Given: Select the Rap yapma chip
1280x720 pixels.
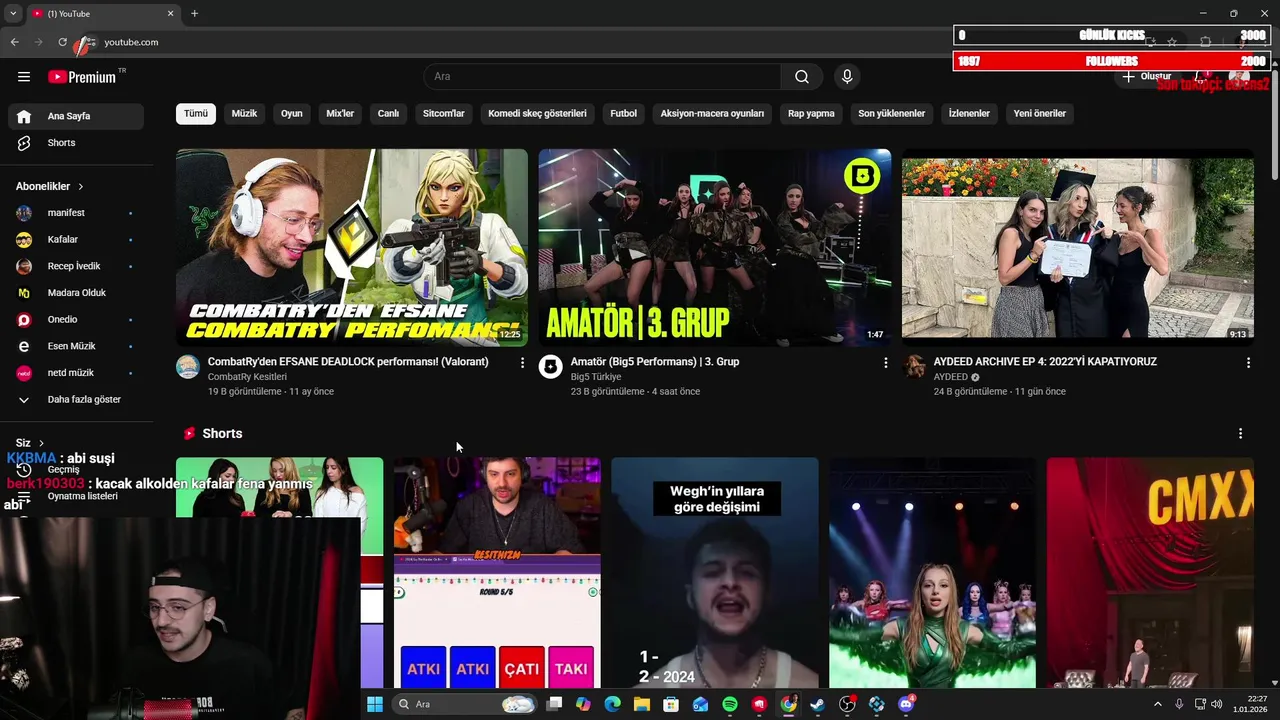Looking at the screenshot, I should (811, 113).
